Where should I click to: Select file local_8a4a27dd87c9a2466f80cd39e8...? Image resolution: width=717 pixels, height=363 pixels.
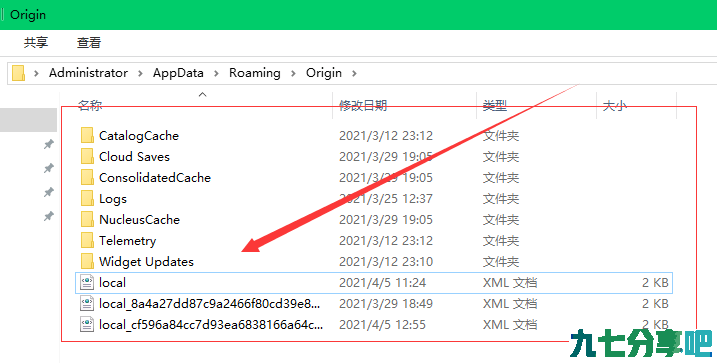[x=209, y=304]
